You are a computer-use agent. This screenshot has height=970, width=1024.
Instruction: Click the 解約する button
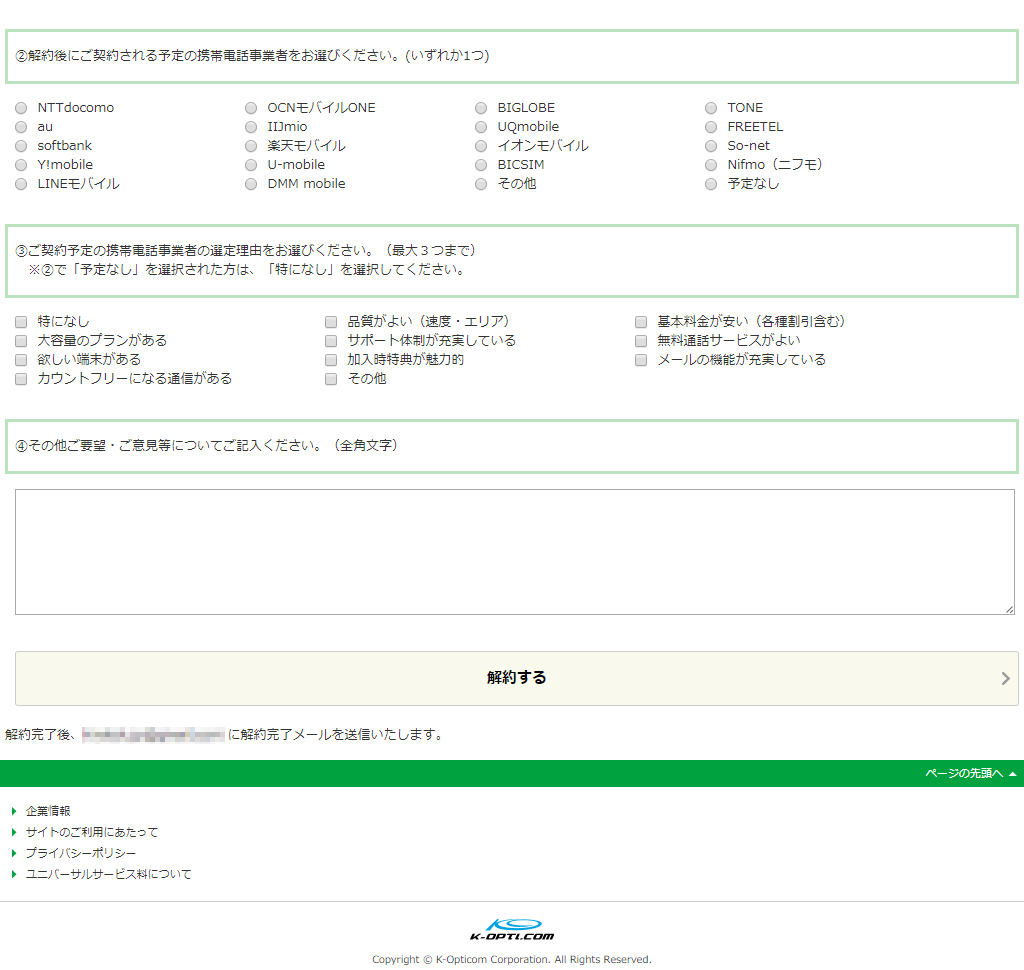click(517, 678)
